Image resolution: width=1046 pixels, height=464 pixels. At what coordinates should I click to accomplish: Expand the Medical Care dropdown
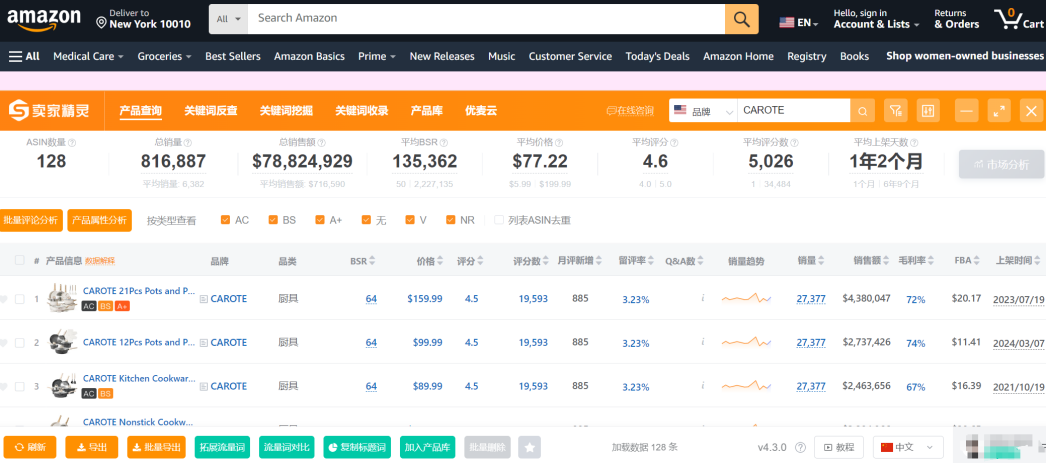click(x=89, y=57)
